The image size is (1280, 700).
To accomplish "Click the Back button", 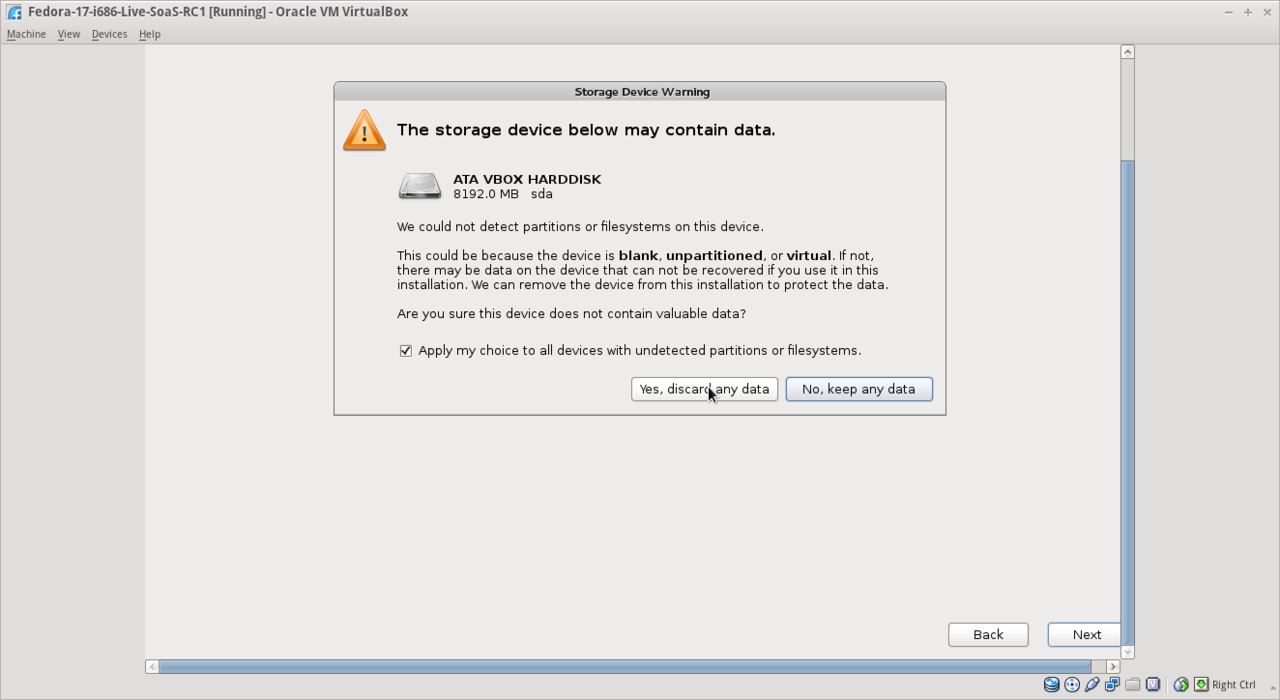I will (x=988, y=634).
